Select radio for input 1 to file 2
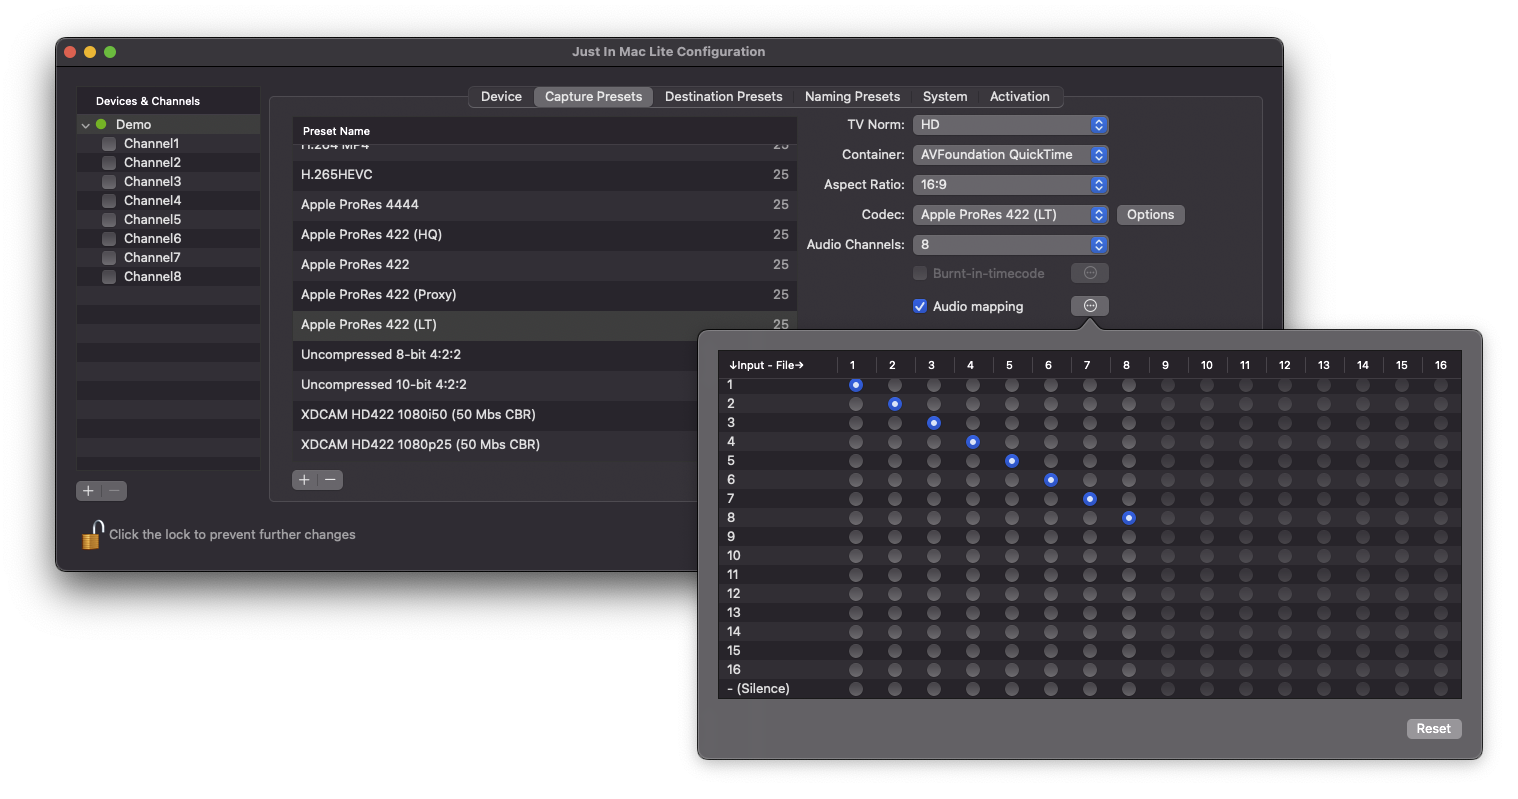The height and width of the screenshot is (799, 1518). tap(895, 385)
